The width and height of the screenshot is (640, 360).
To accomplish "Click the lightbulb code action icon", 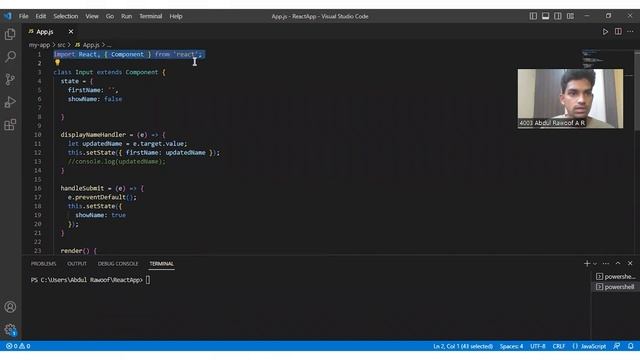I will (58, 62).
